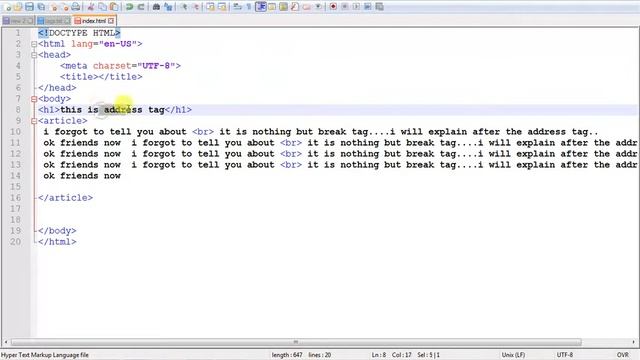Screen dimensions: 640x360
Task: Zoom in using the toolbar icon
Action: coord(184,7)
